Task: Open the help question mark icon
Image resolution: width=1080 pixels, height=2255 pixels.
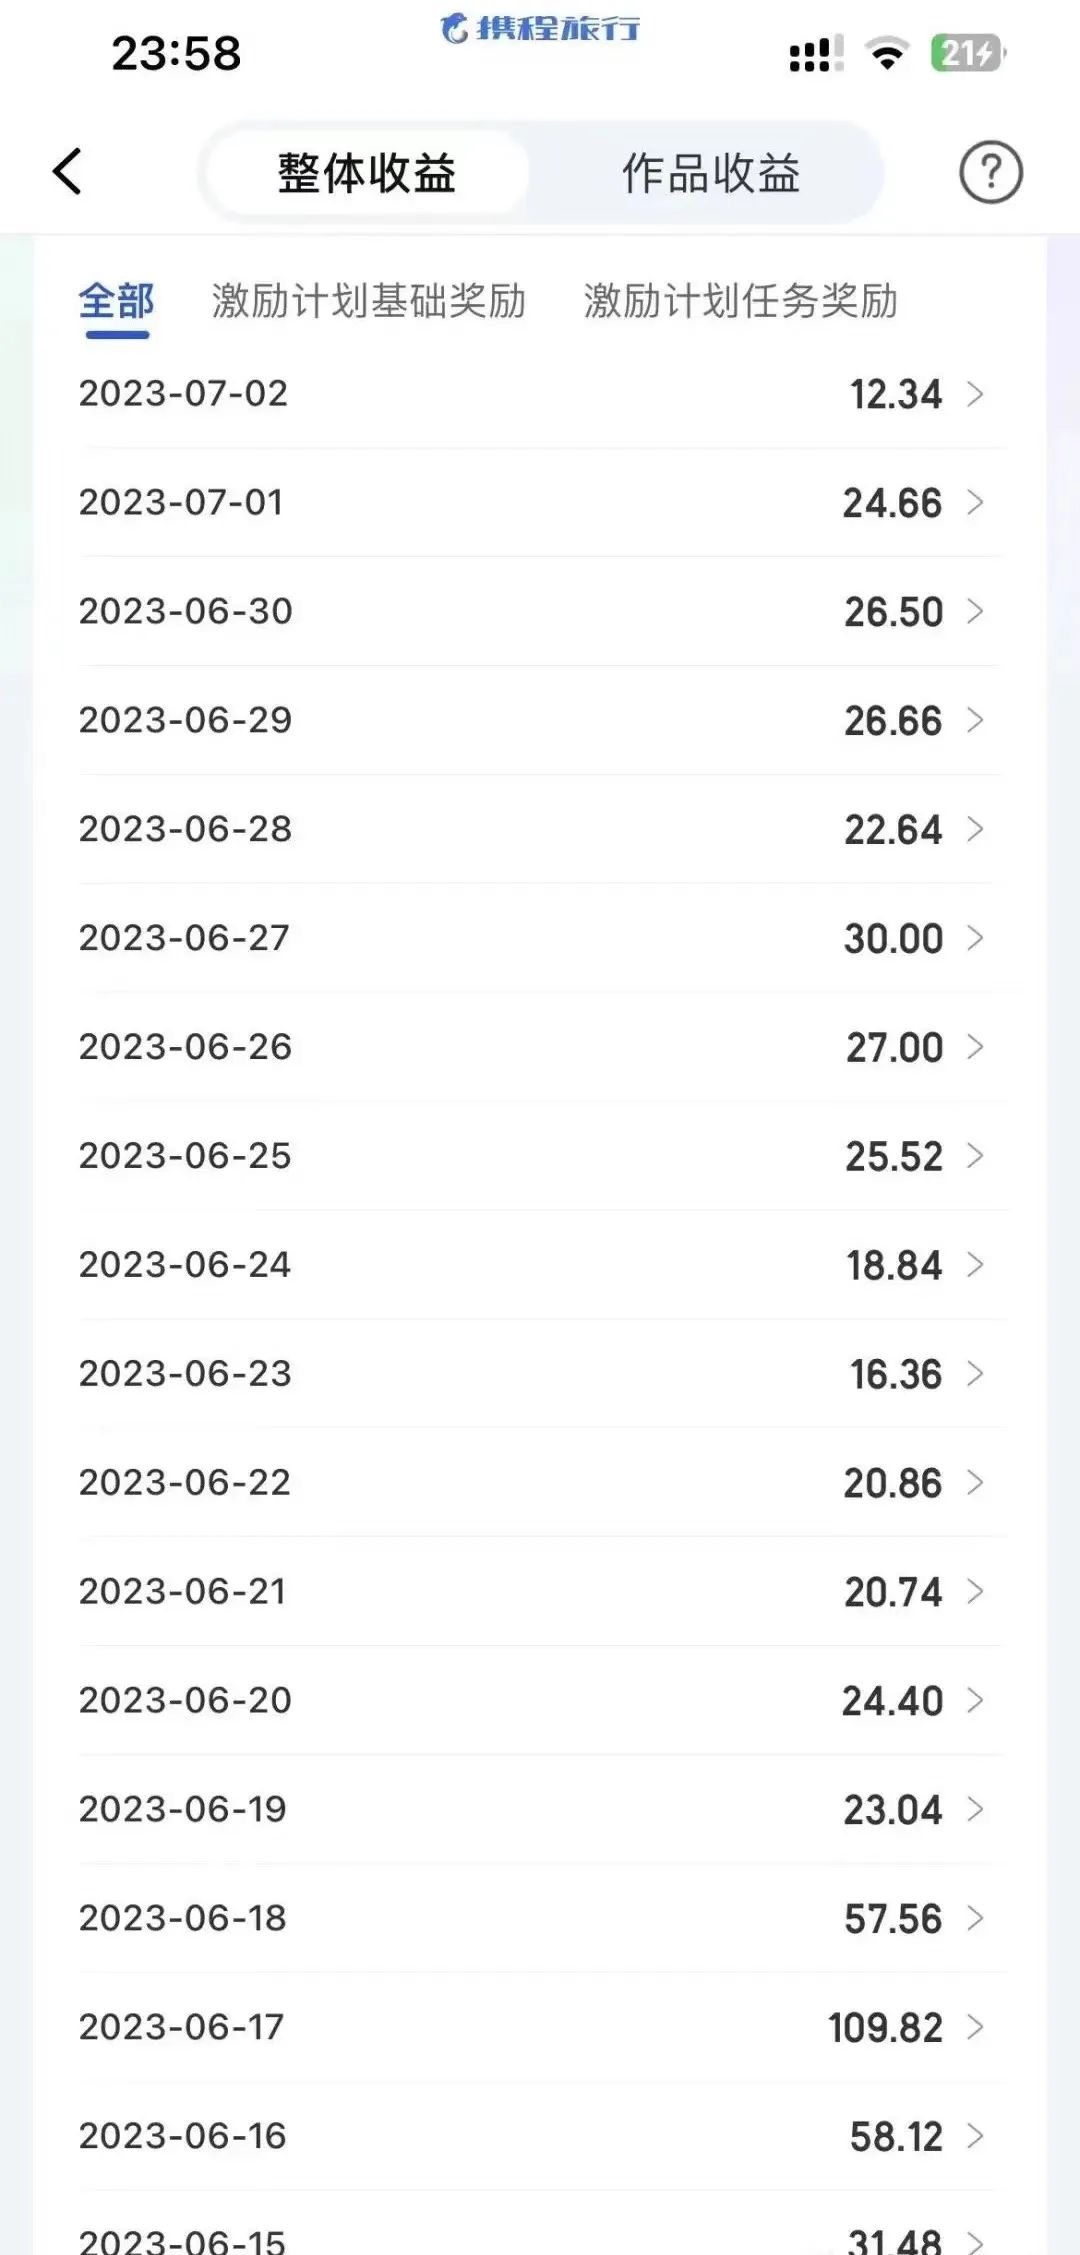Action: point(990,172)
